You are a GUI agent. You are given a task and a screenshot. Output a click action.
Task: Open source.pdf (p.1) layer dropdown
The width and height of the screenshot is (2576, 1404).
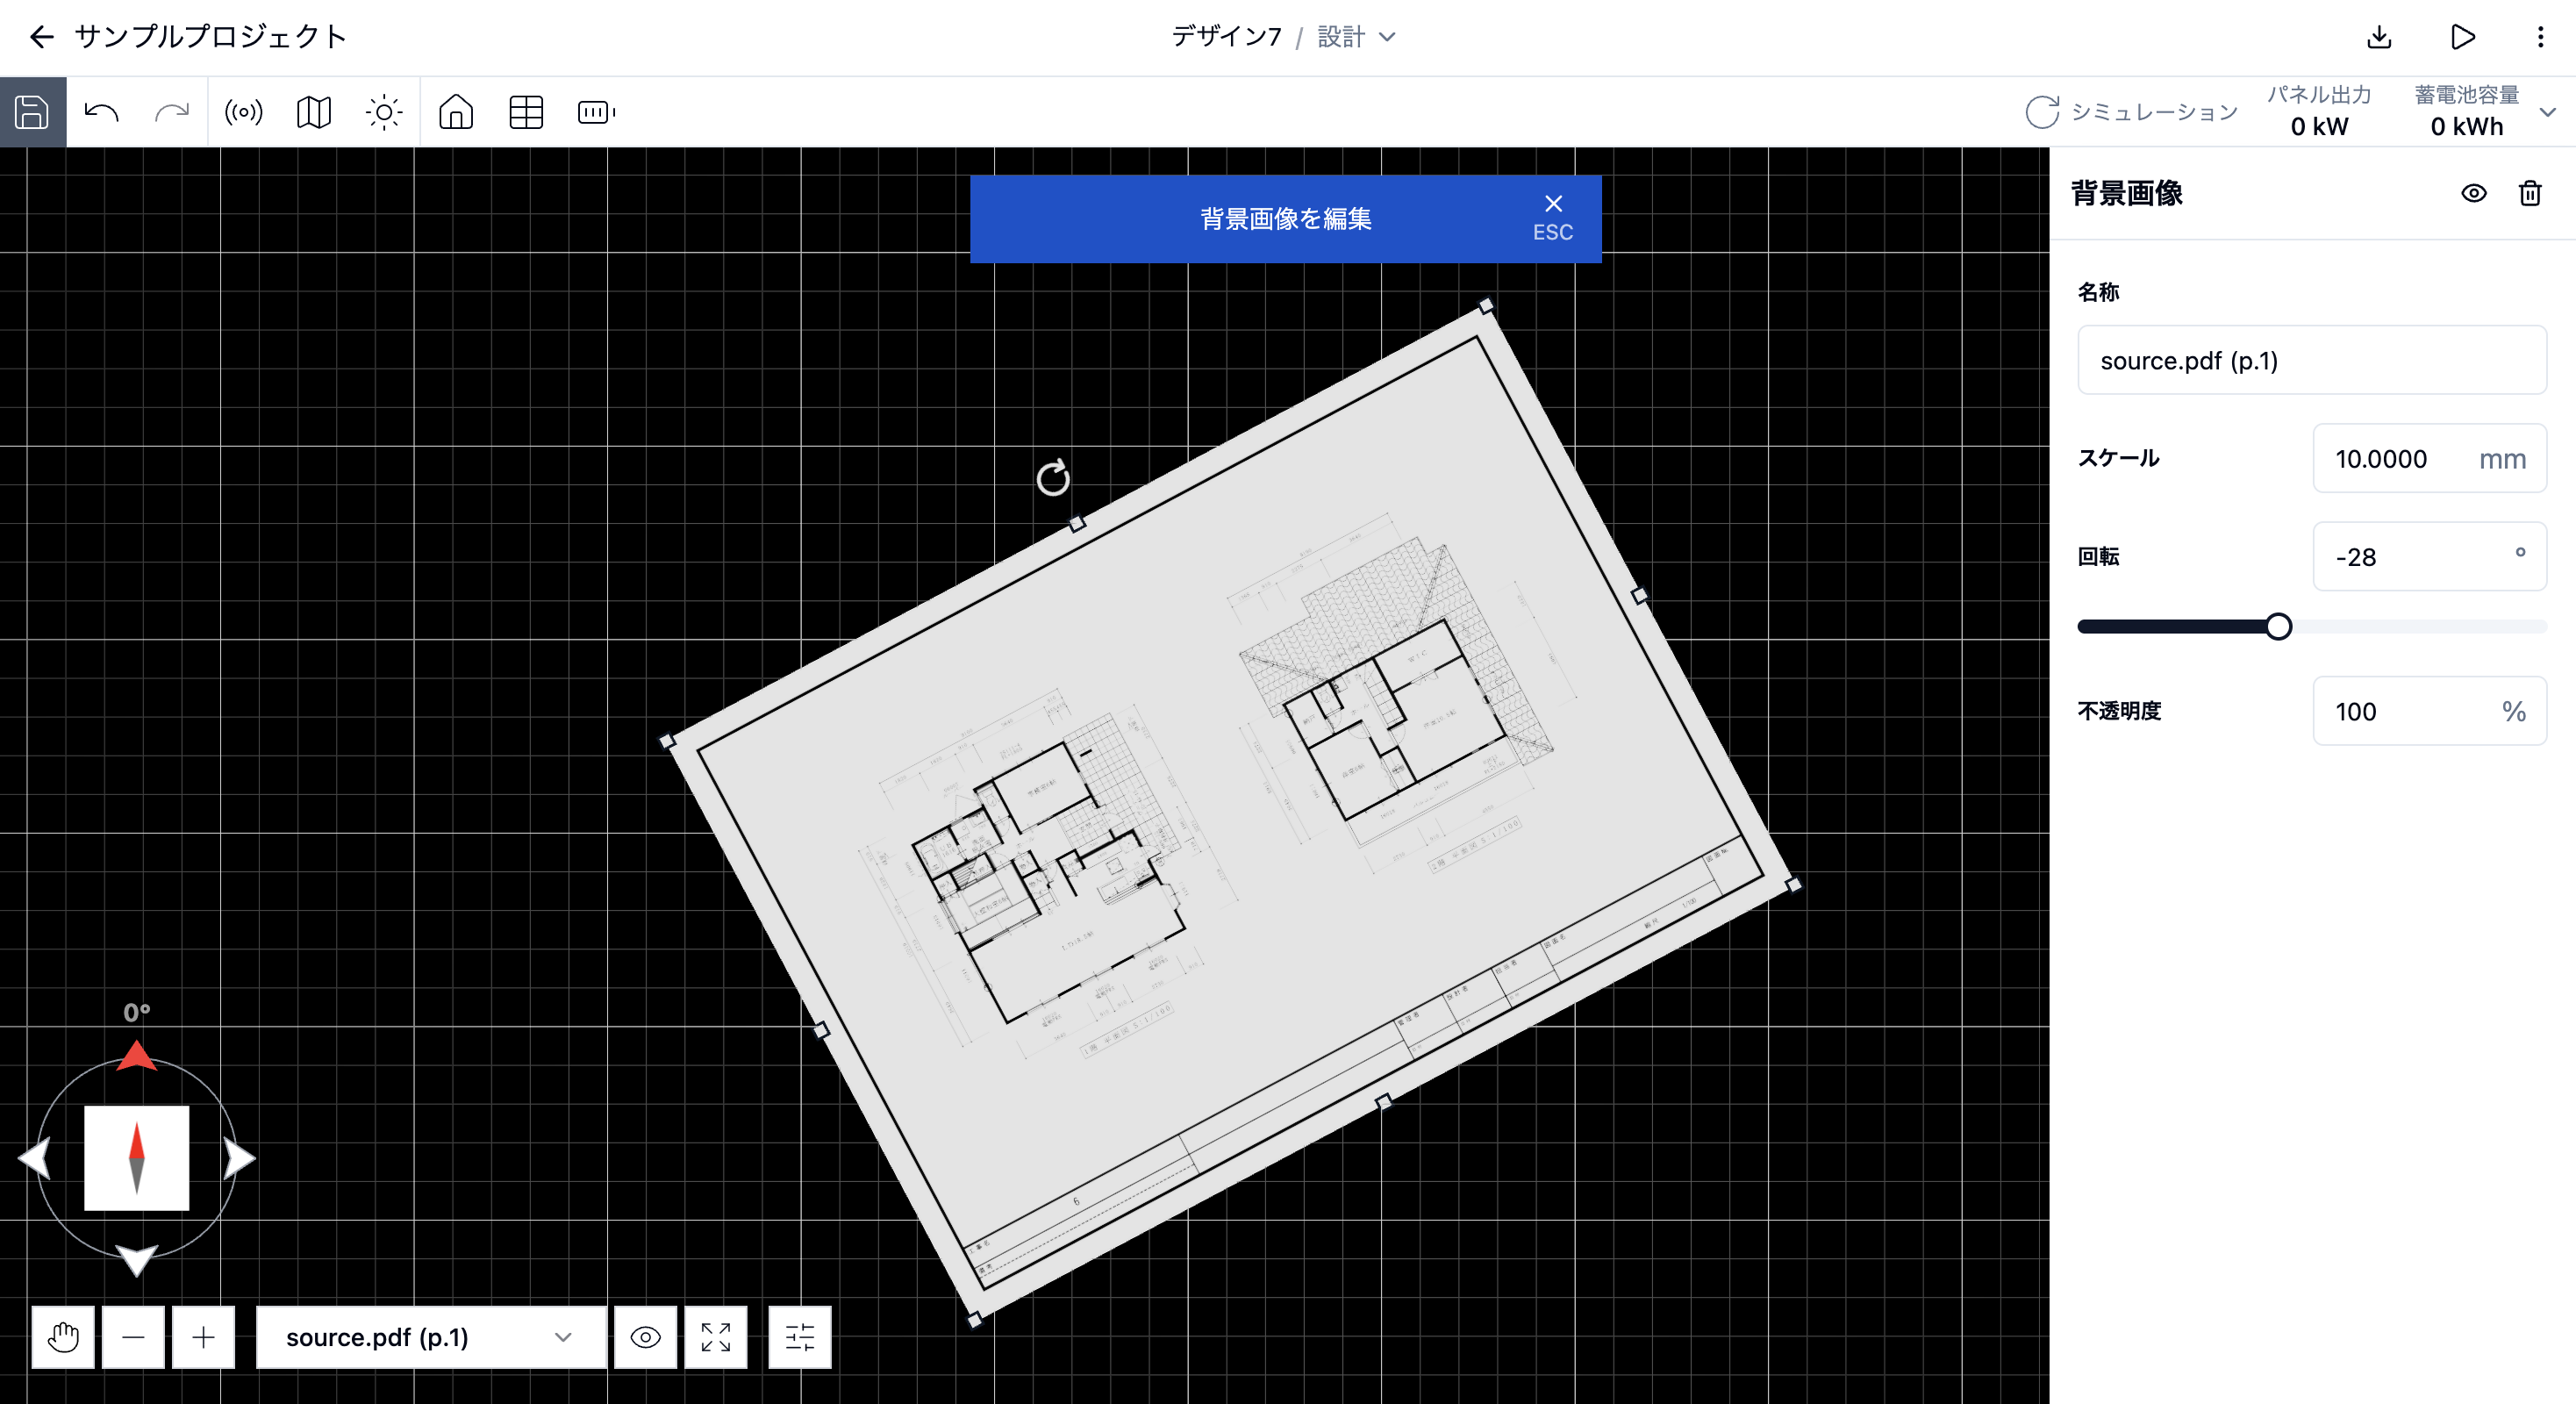pyautogui.click(x=431, y=1337)
